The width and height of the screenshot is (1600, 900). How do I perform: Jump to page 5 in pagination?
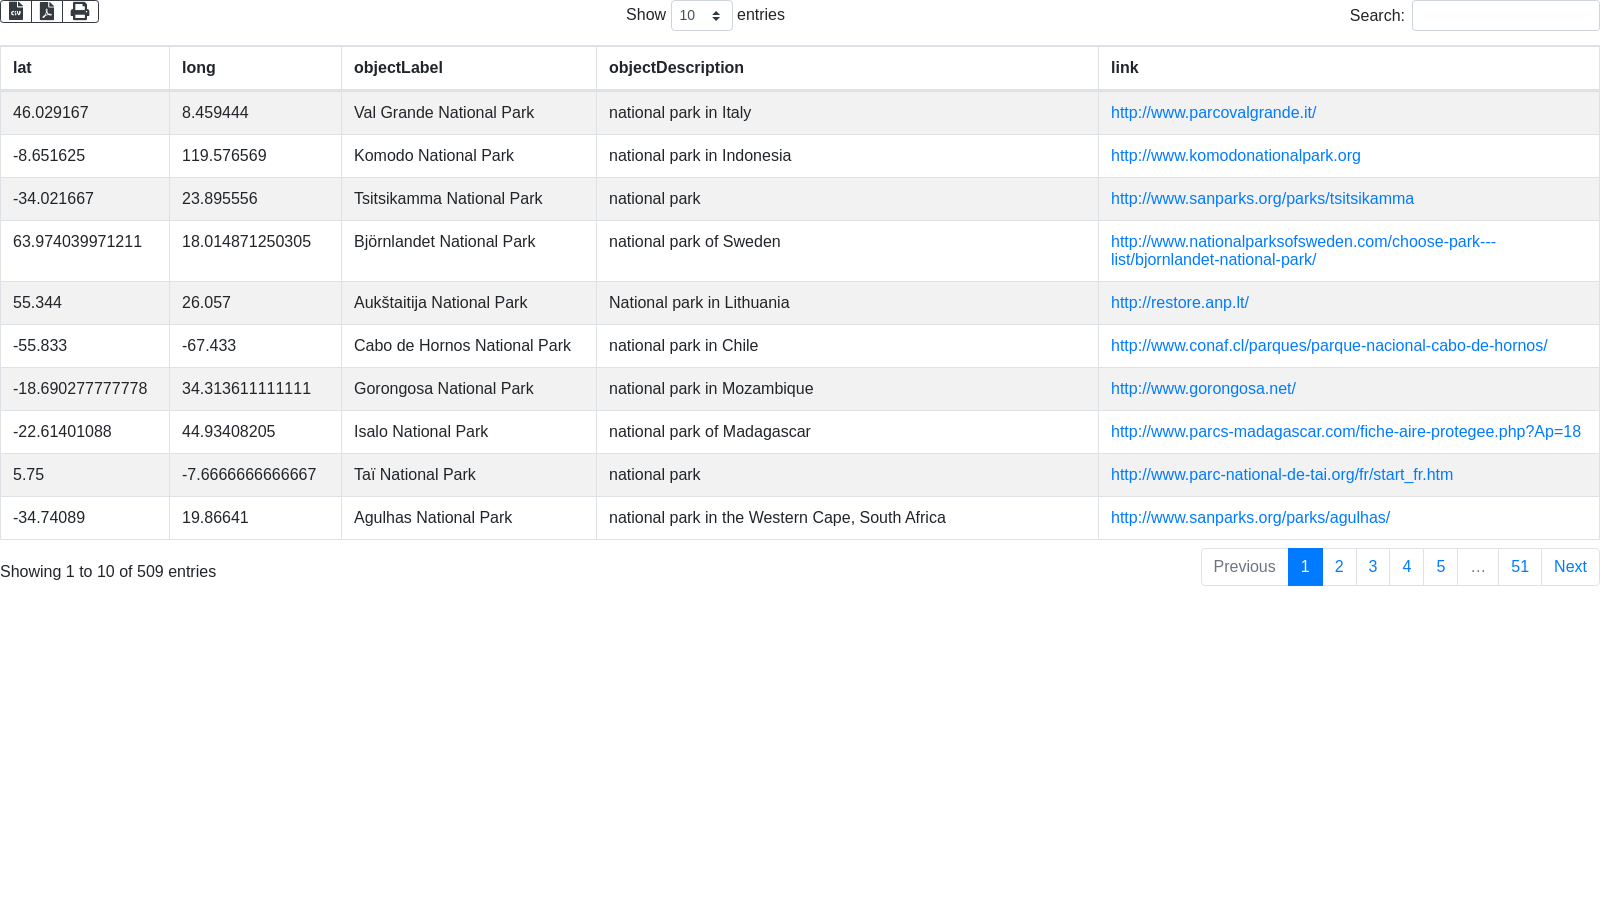click(1441, 567)
